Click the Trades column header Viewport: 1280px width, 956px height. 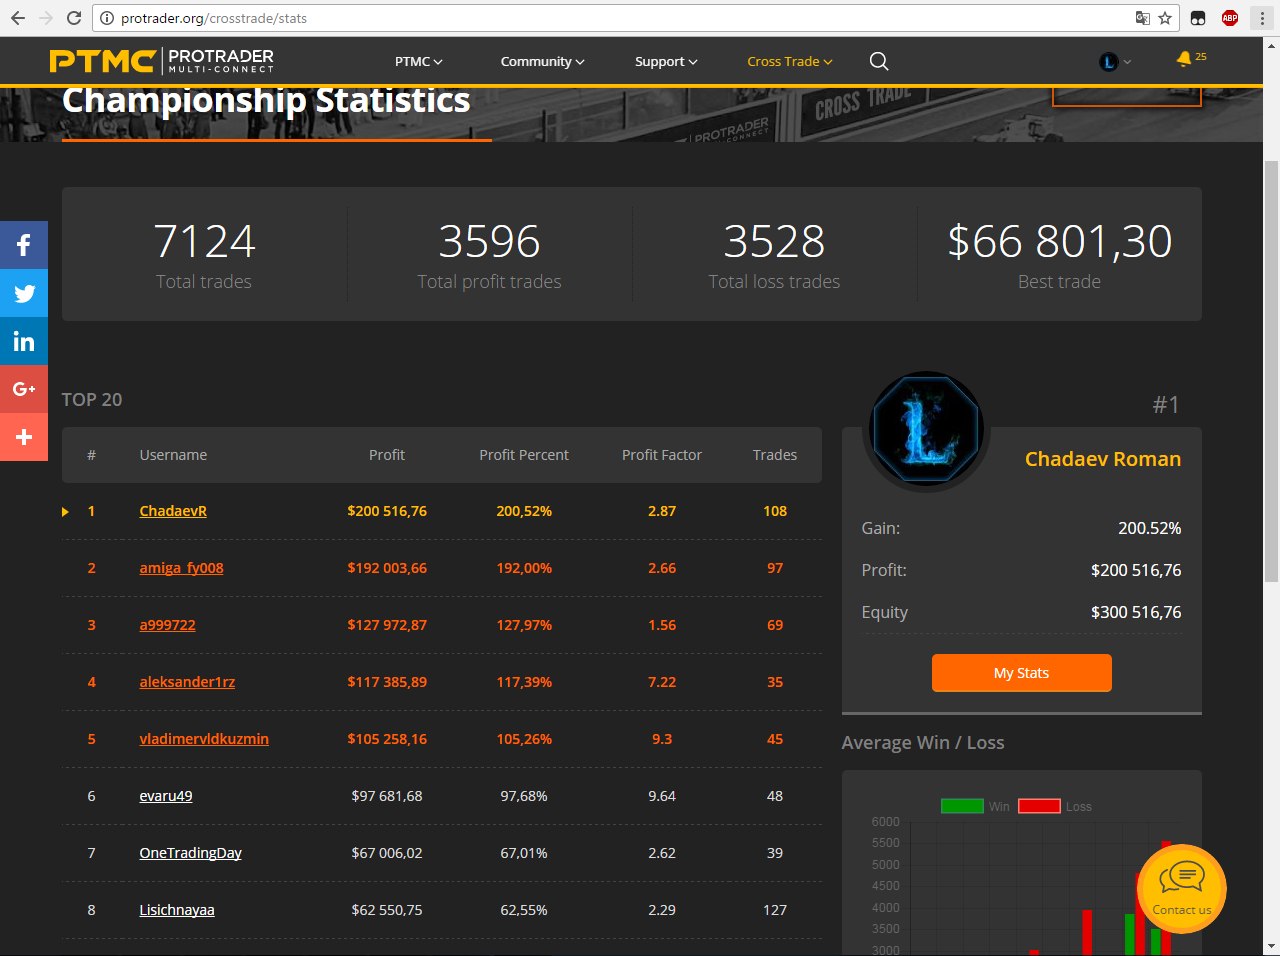click(775, 455)
